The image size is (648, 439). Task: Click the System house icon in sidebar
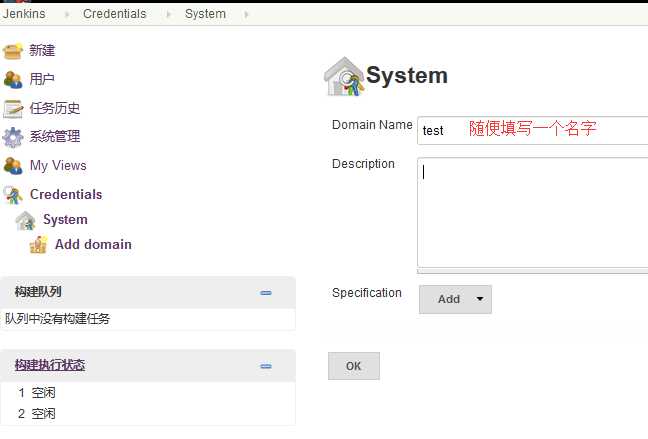25,220
